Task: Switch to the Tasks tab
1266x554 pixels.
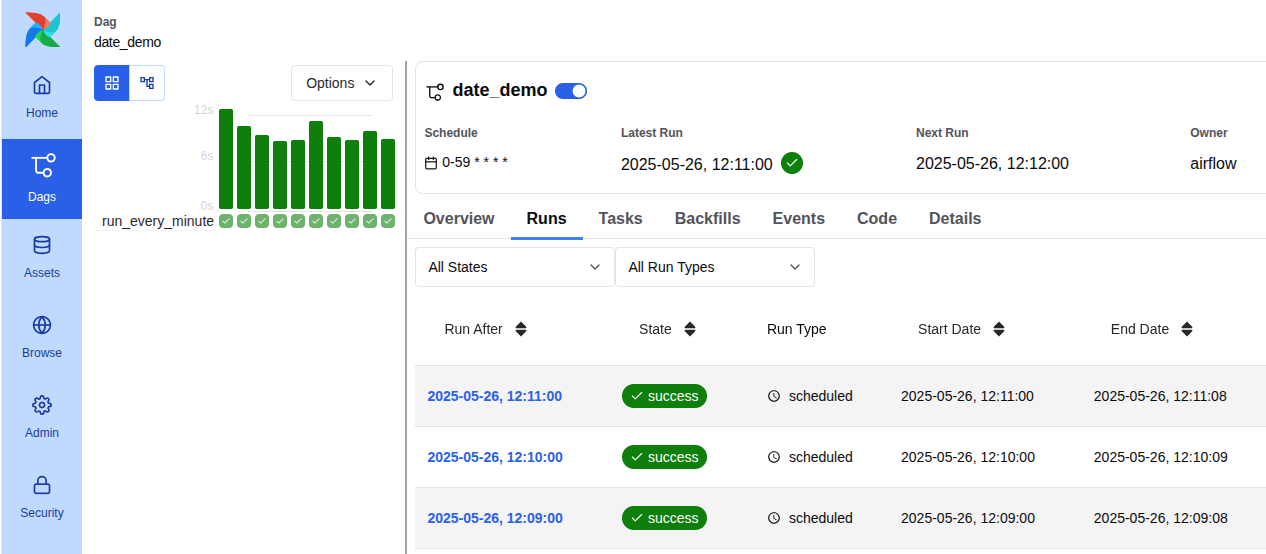Action: (x=620, y=218)
